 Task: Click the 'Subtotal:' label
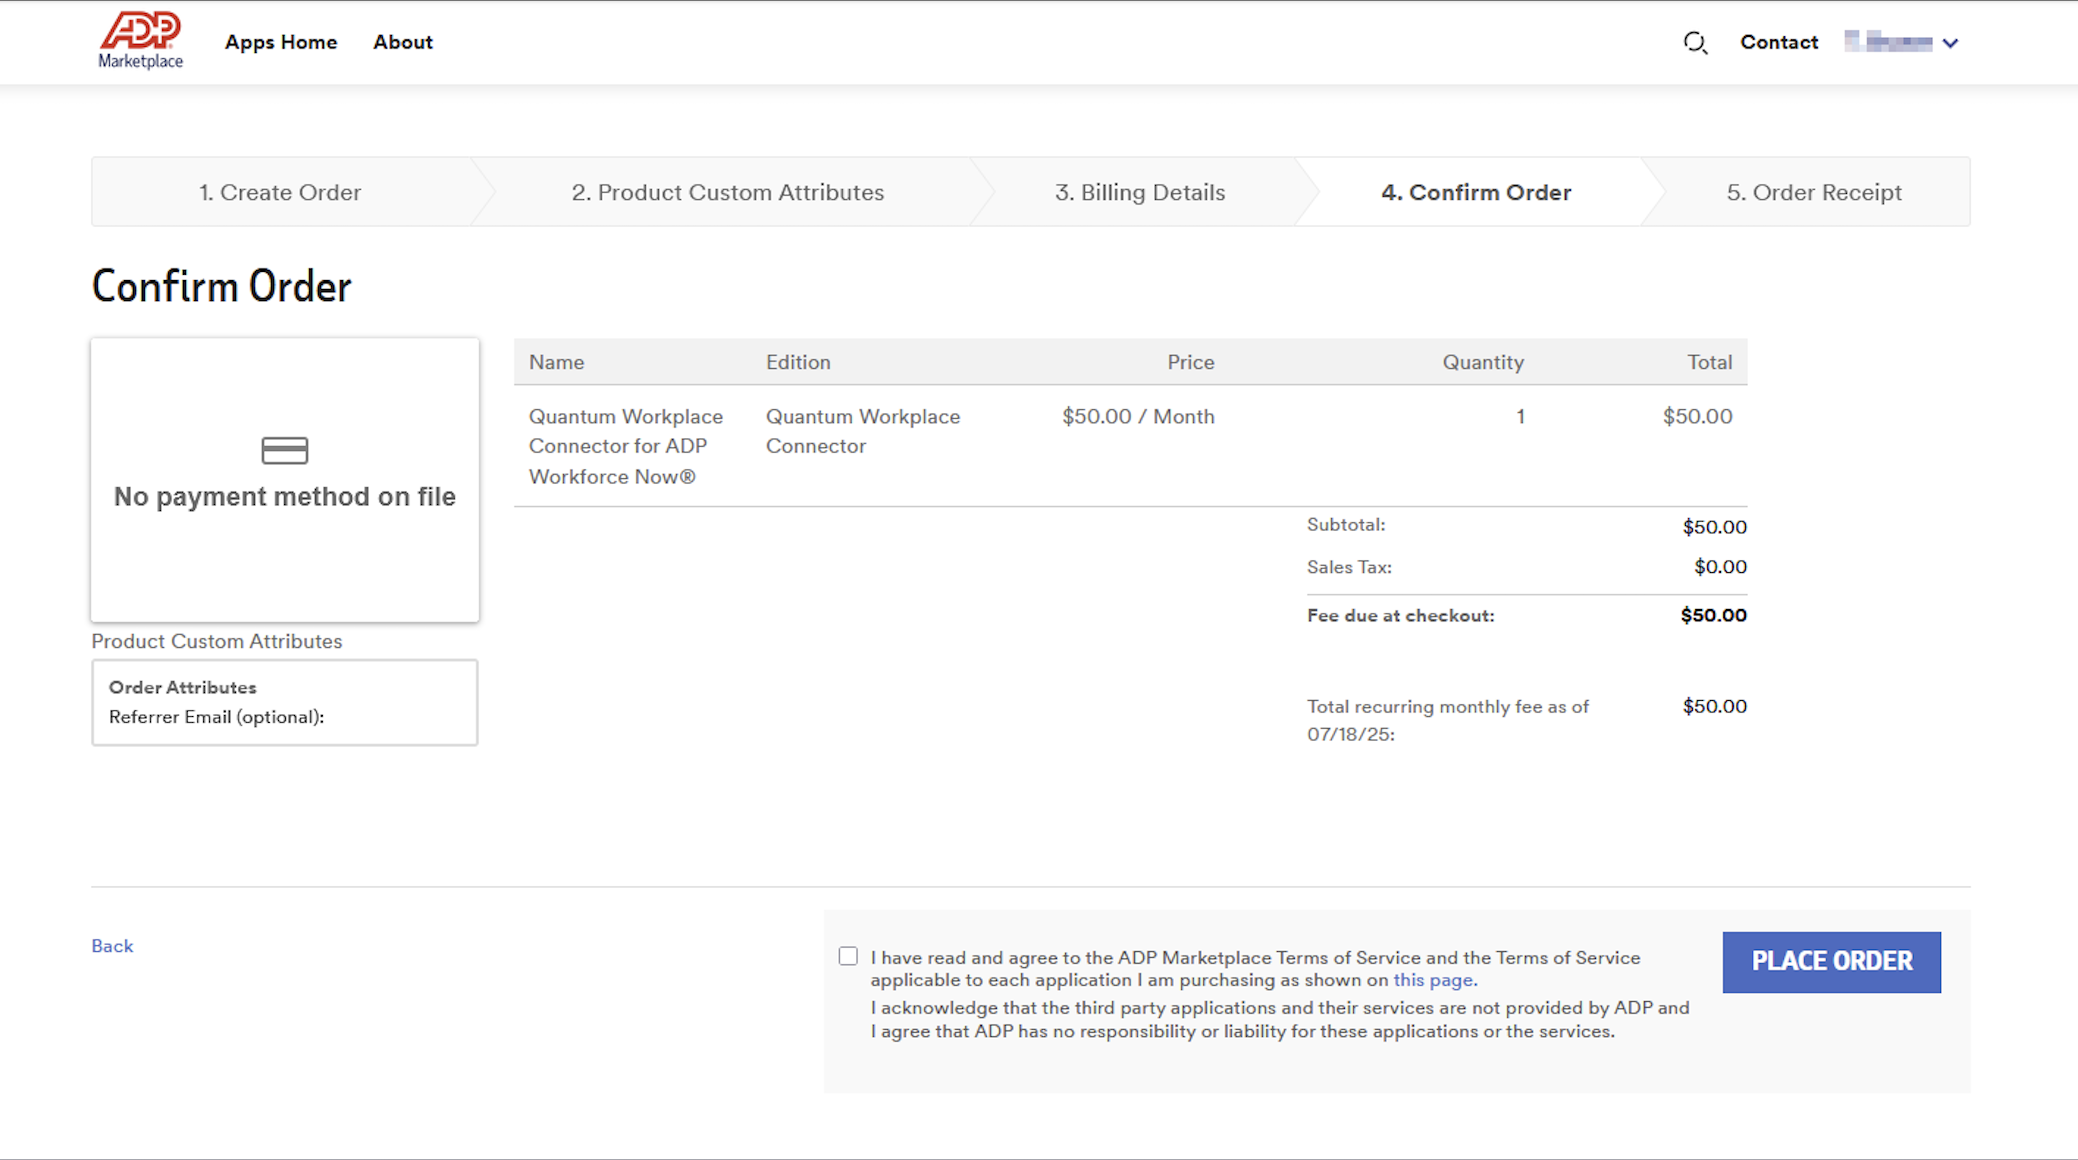[1346, 525]
